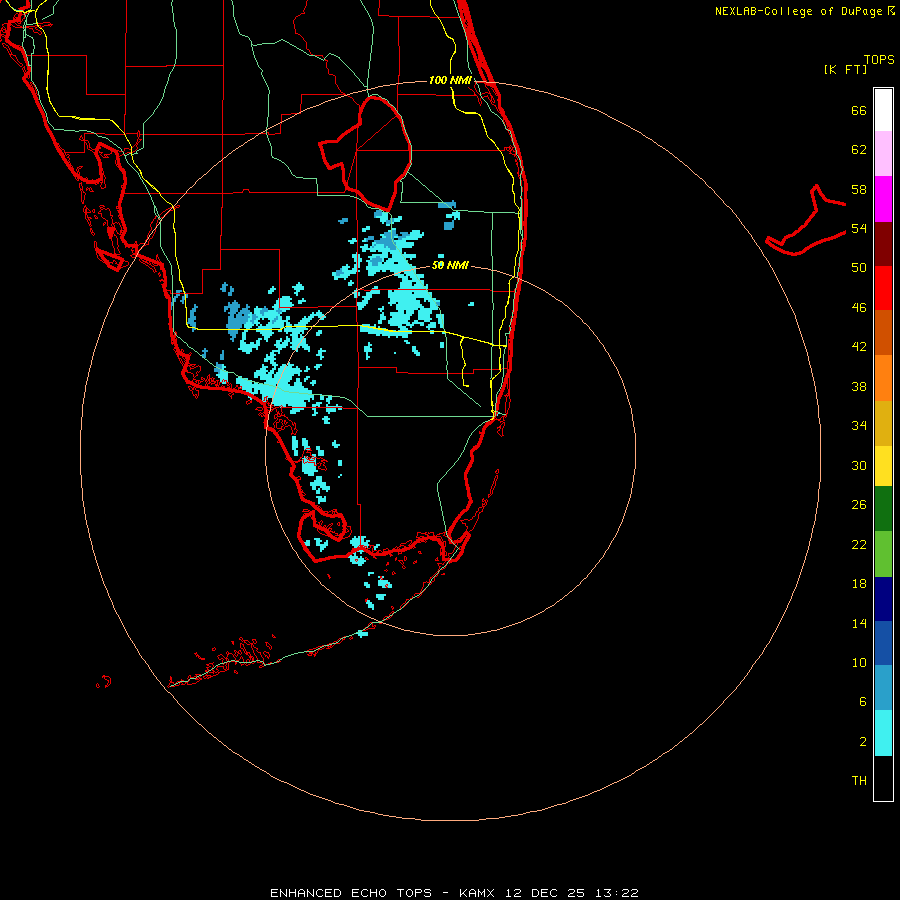Click the 42 value on the scale
The width and height of the screenshot is (900, 900).
pos(859,347)
